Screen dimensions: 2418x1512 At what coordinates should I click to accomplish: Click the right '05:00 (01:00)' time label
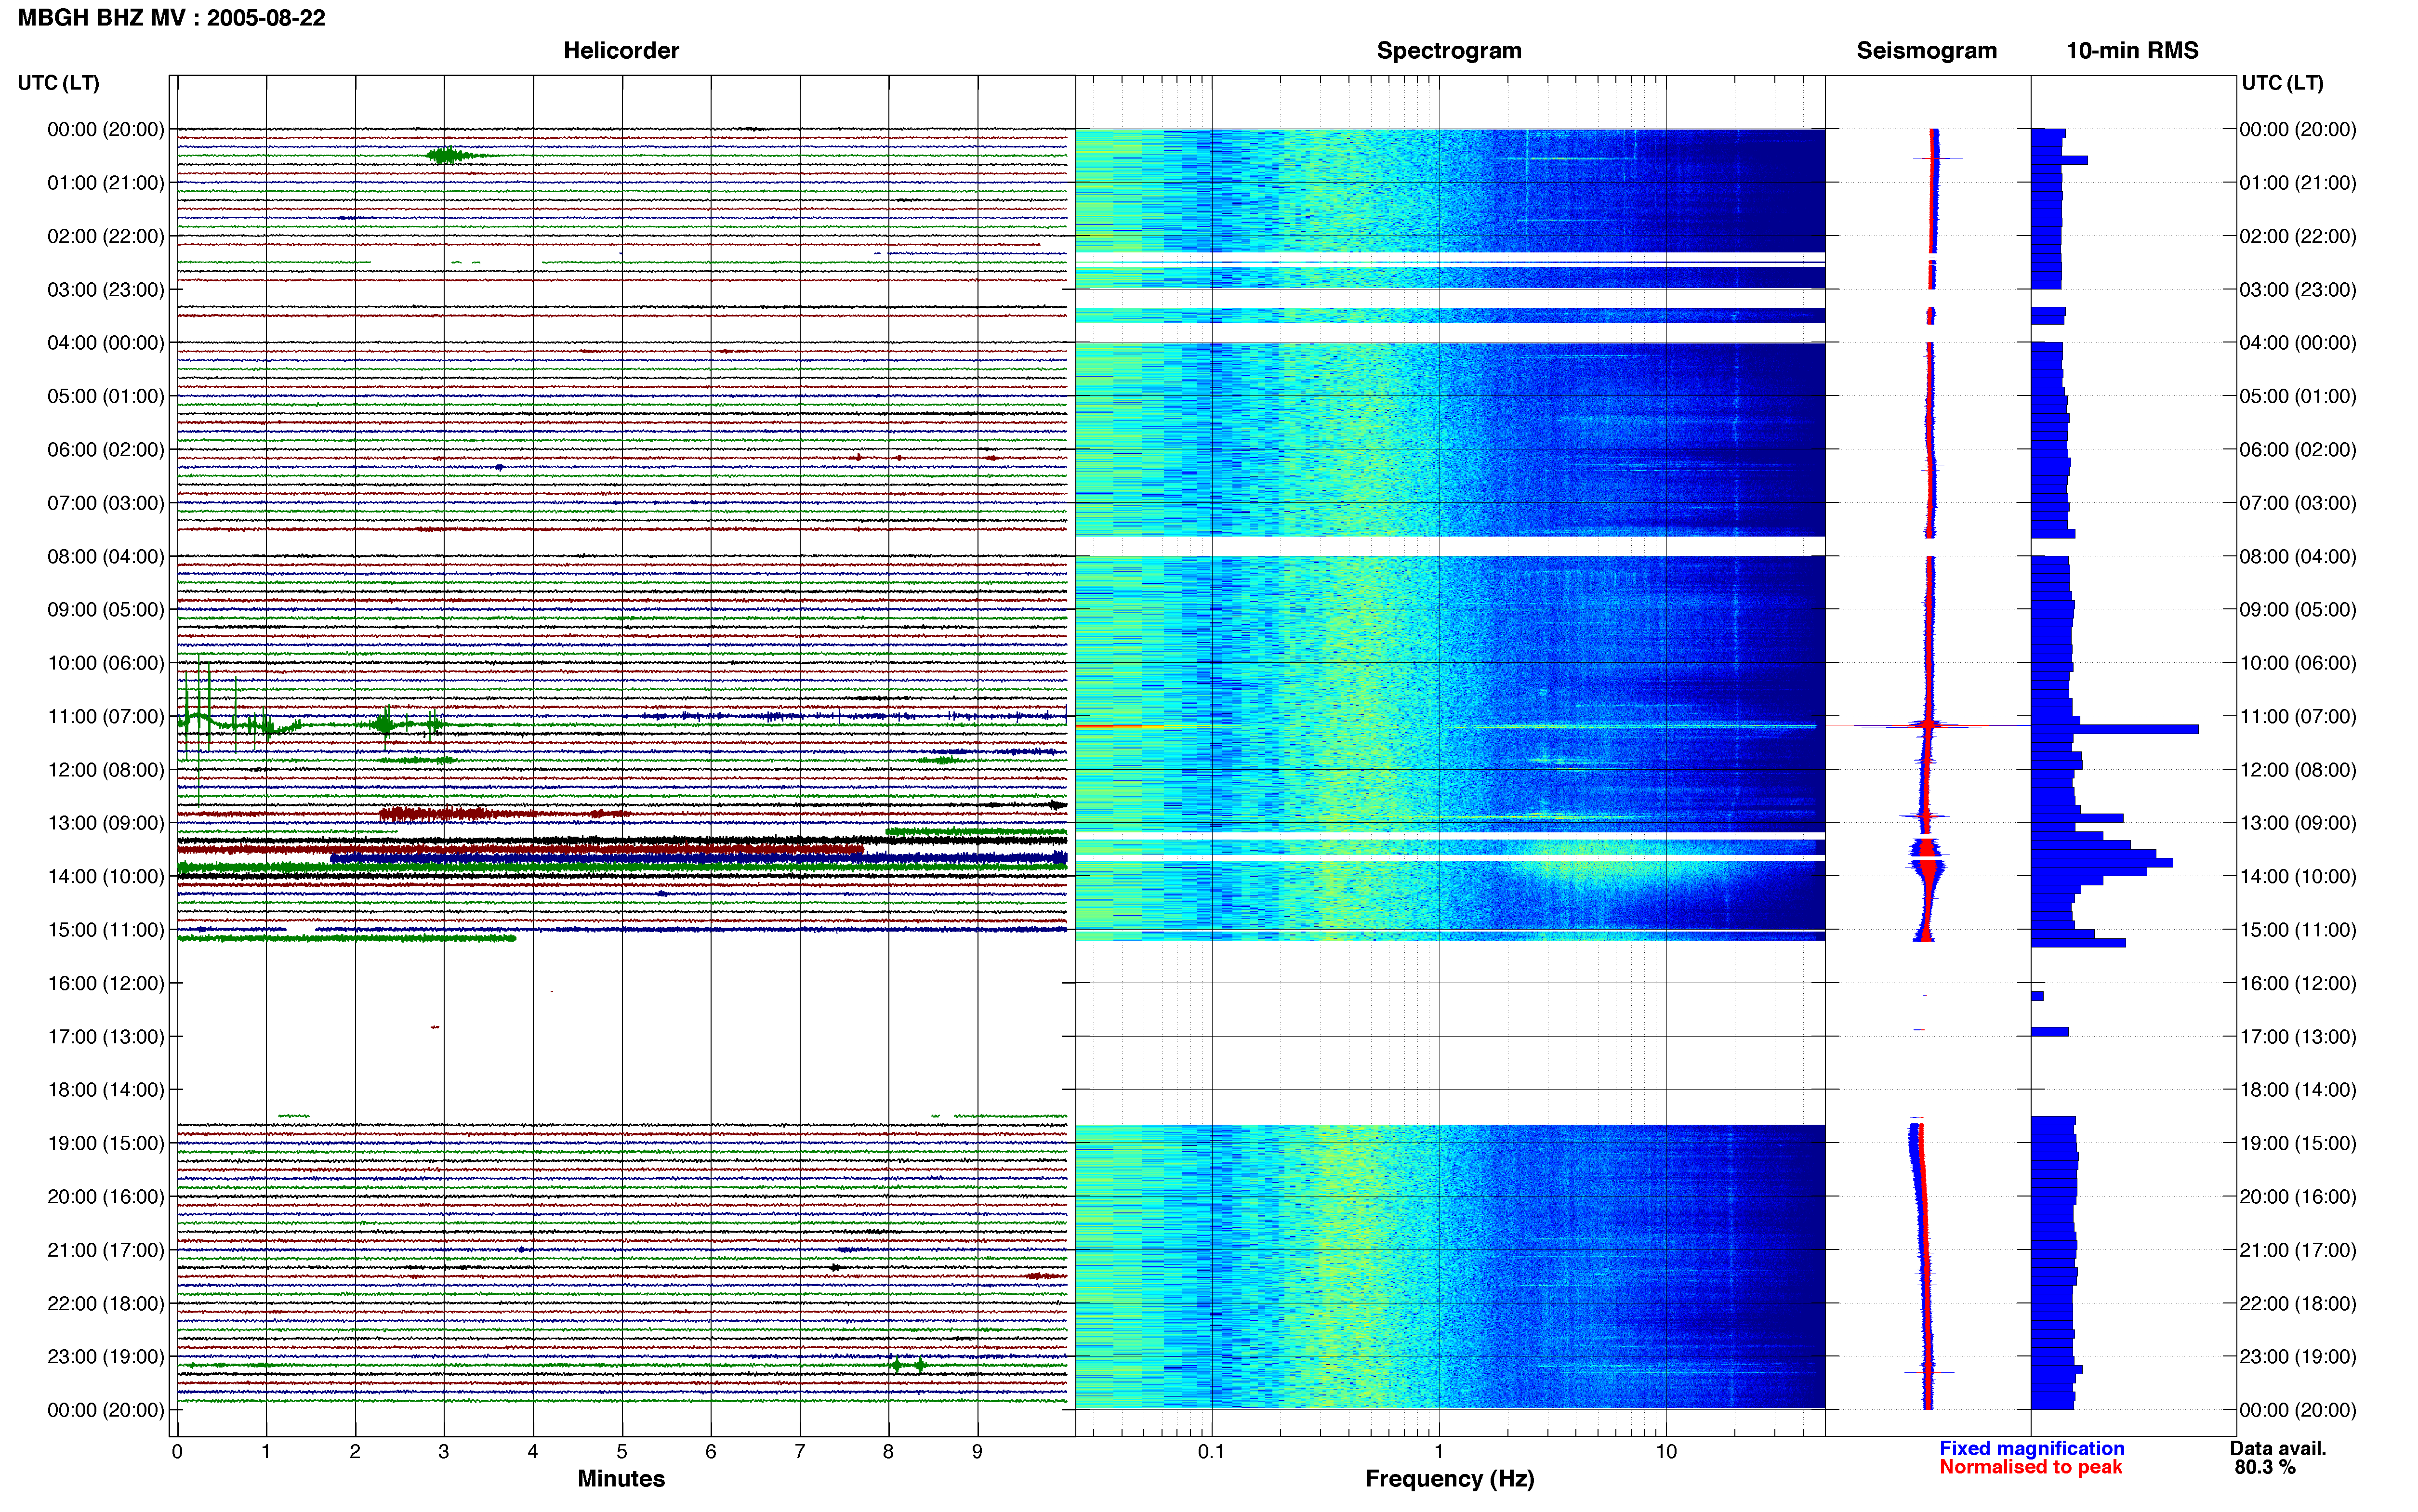pos(2297,396)
